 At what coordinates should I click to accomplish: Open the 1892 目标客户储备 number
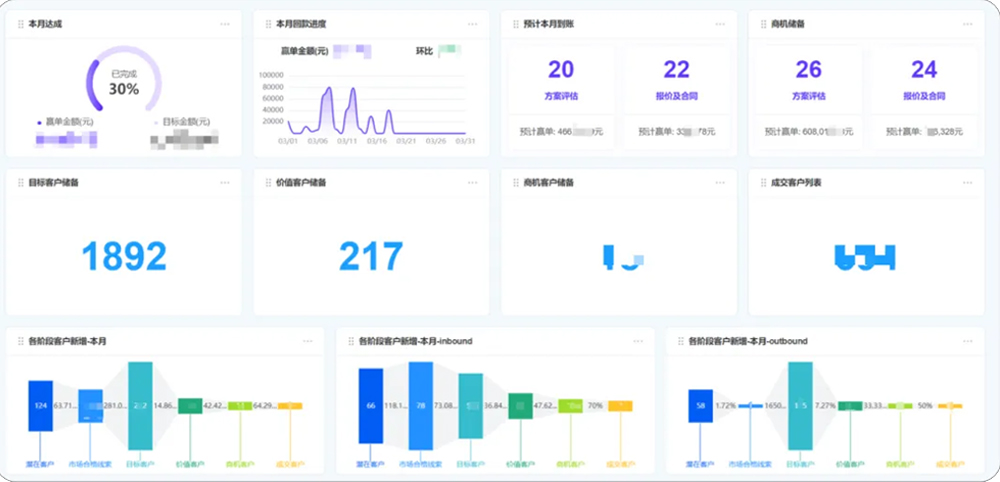[x=124, y=257]
